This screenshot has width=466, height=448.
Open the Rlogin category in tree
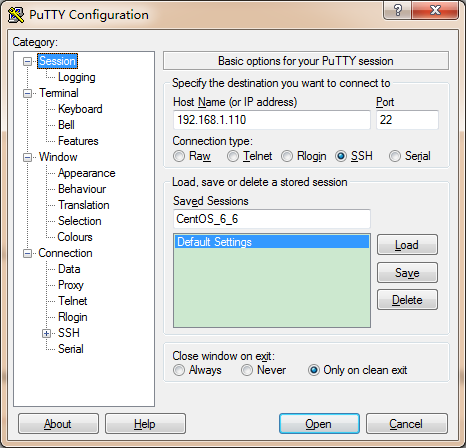click(73, 317)
